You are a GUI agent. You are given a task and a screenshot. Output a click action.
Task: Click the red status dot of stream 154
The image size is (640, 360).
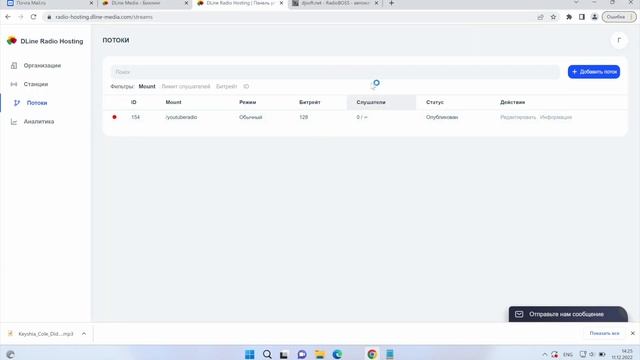pos(114,117)
